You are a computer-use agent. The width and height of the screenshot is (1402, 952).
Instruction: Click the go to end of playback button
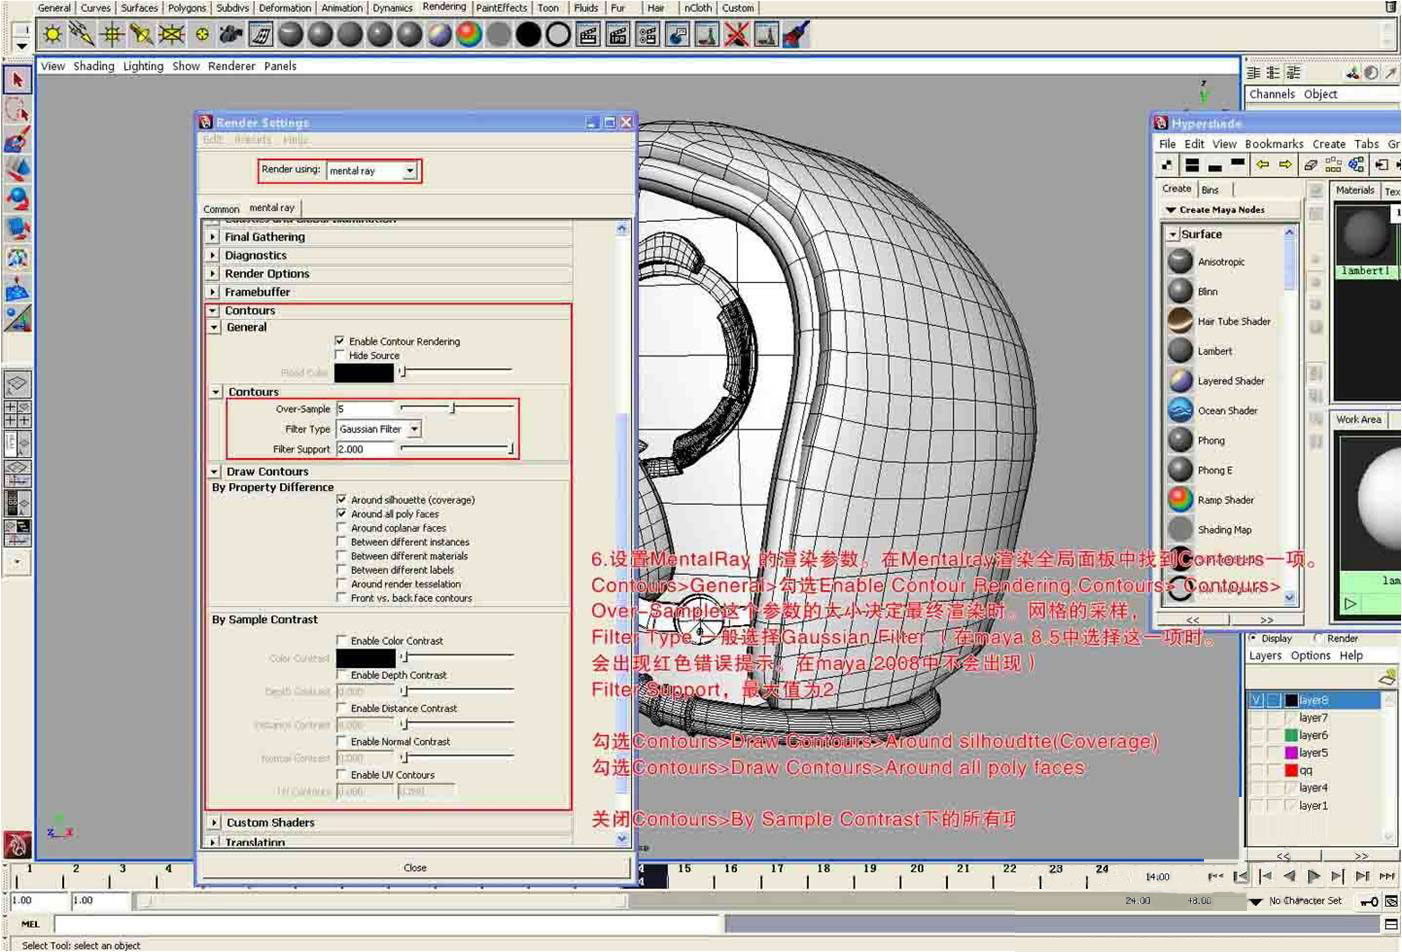point(1387,877)
